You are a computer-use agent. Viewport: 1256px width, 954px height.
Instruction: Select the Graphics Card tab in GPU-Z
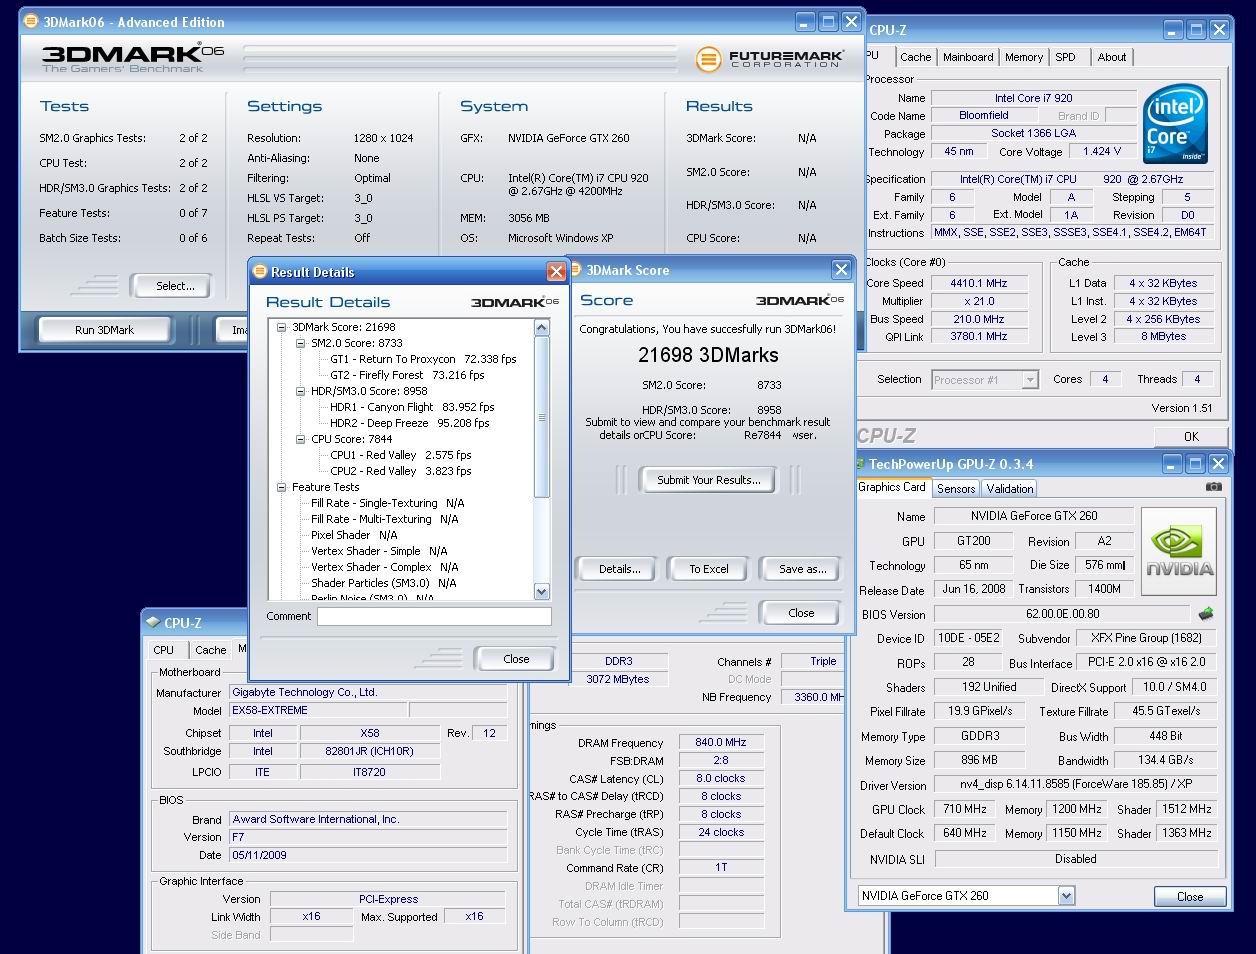coord(892,487)
